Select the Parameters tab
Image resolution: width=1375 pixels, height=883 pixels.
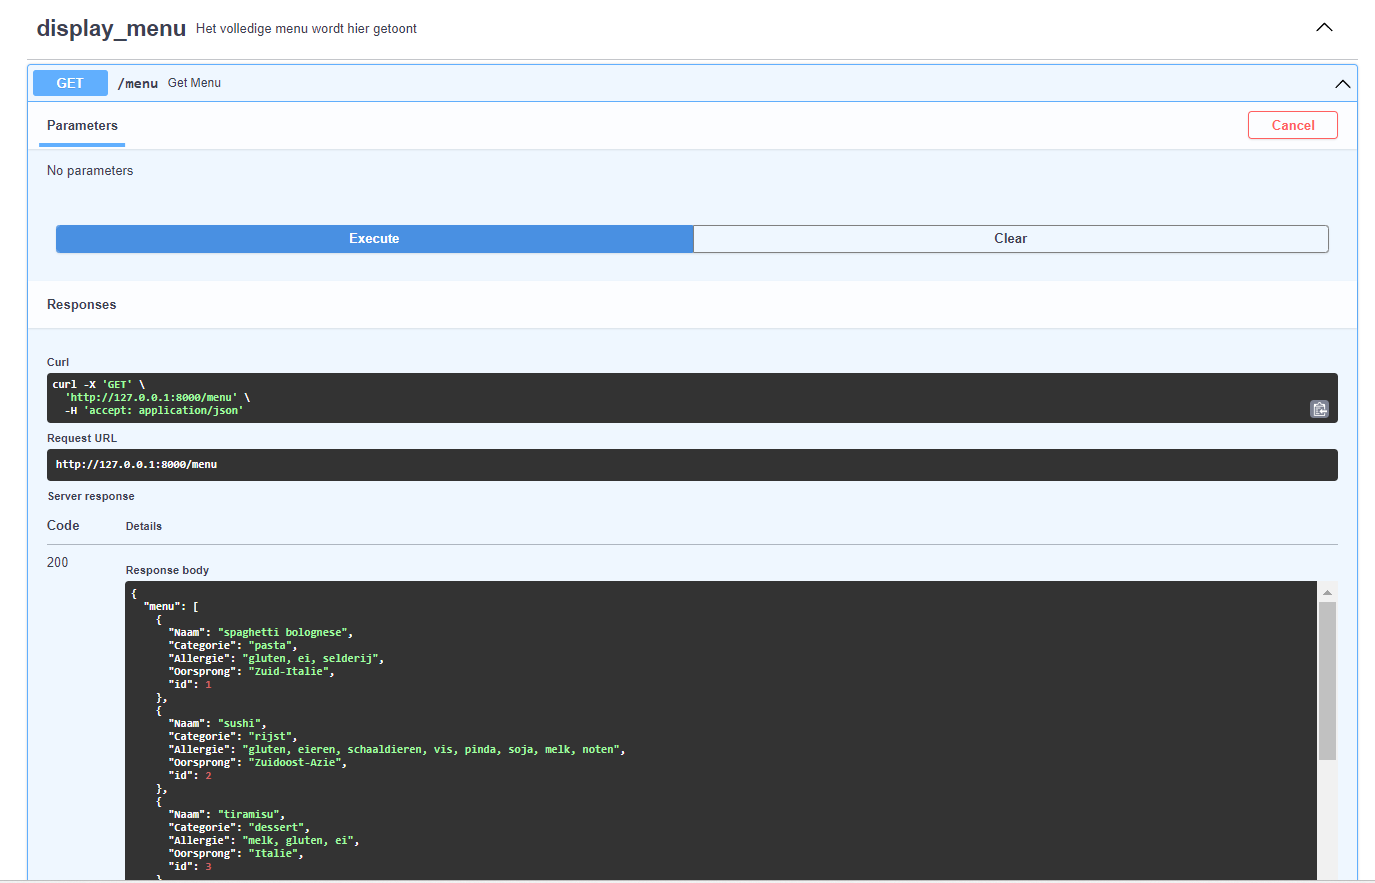82,125
